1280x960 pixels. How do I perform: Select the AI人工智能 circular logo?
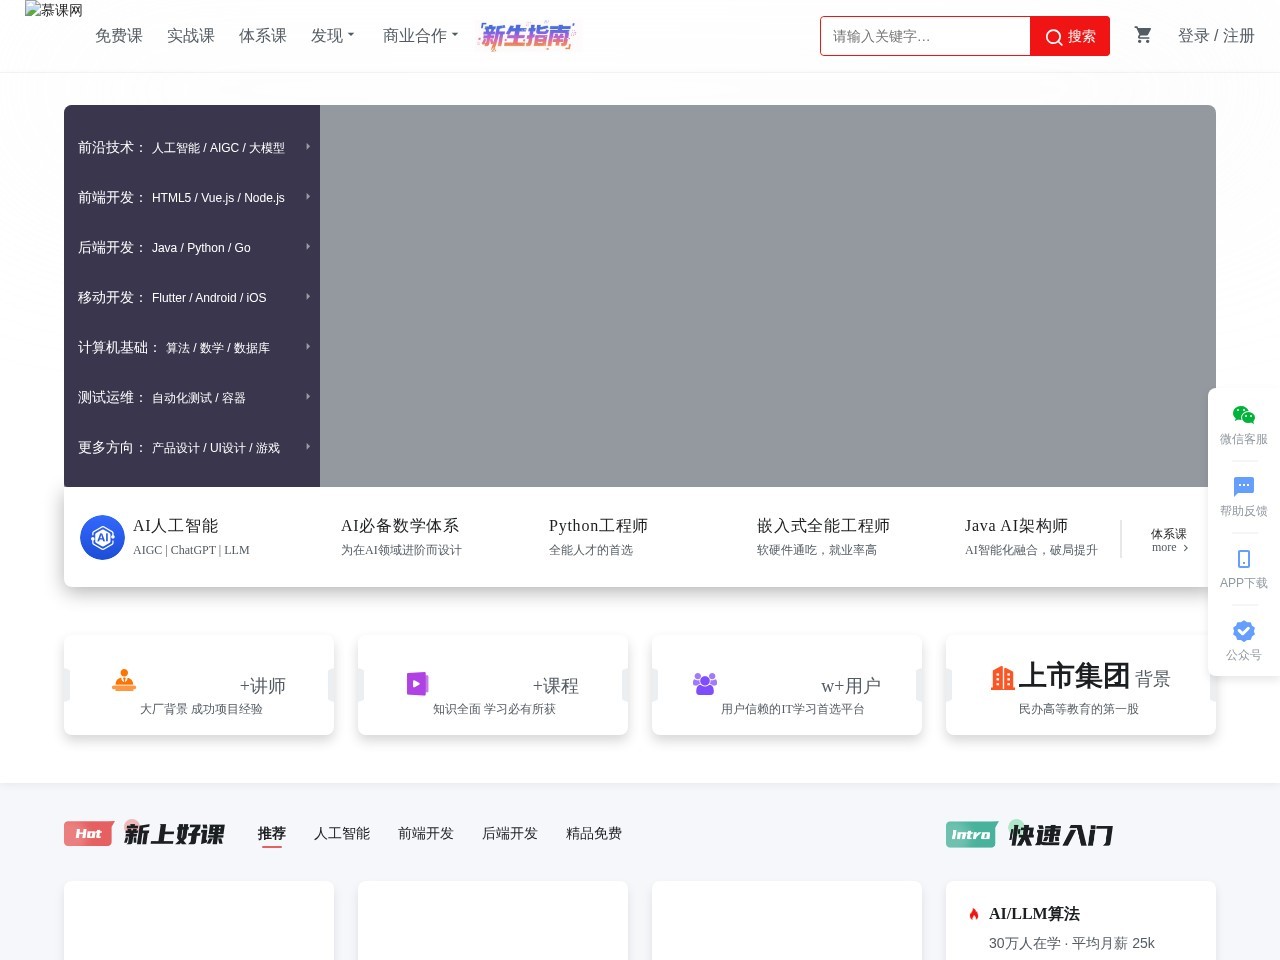(x=102, y=537)
